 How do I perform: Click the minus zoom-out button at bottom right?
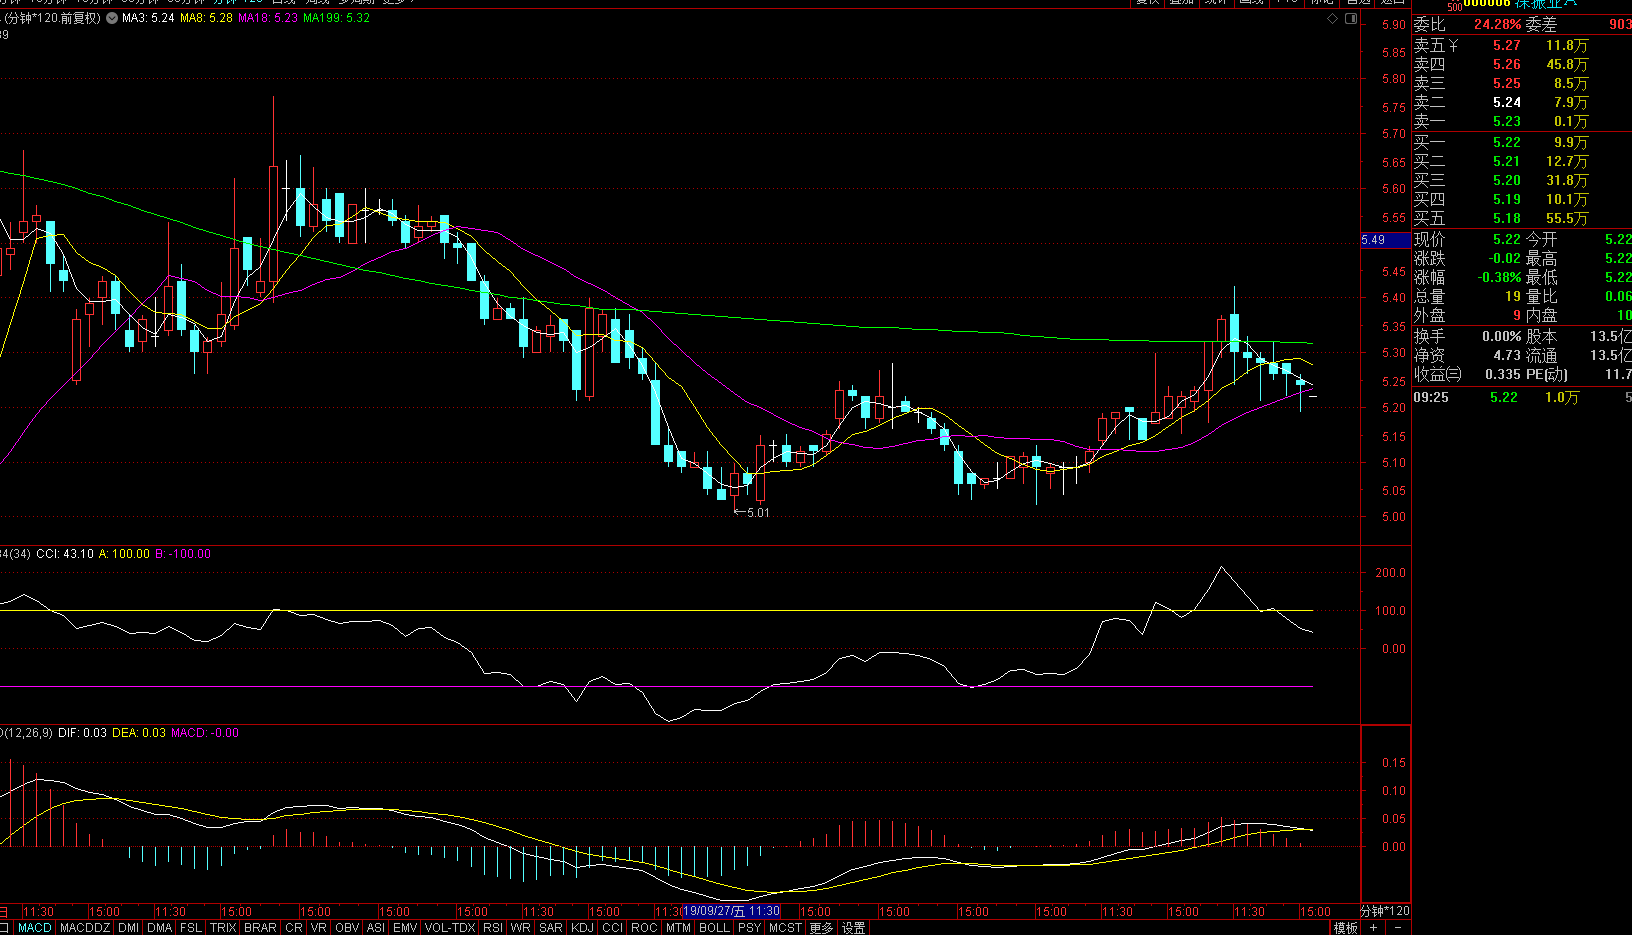coord(1397,928)
